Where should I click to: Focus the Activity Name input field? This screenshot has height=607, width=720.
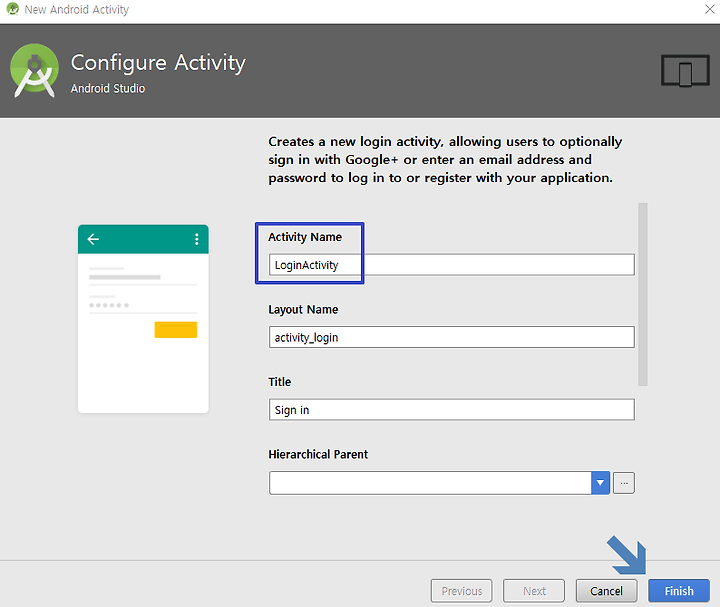point(451,265)
